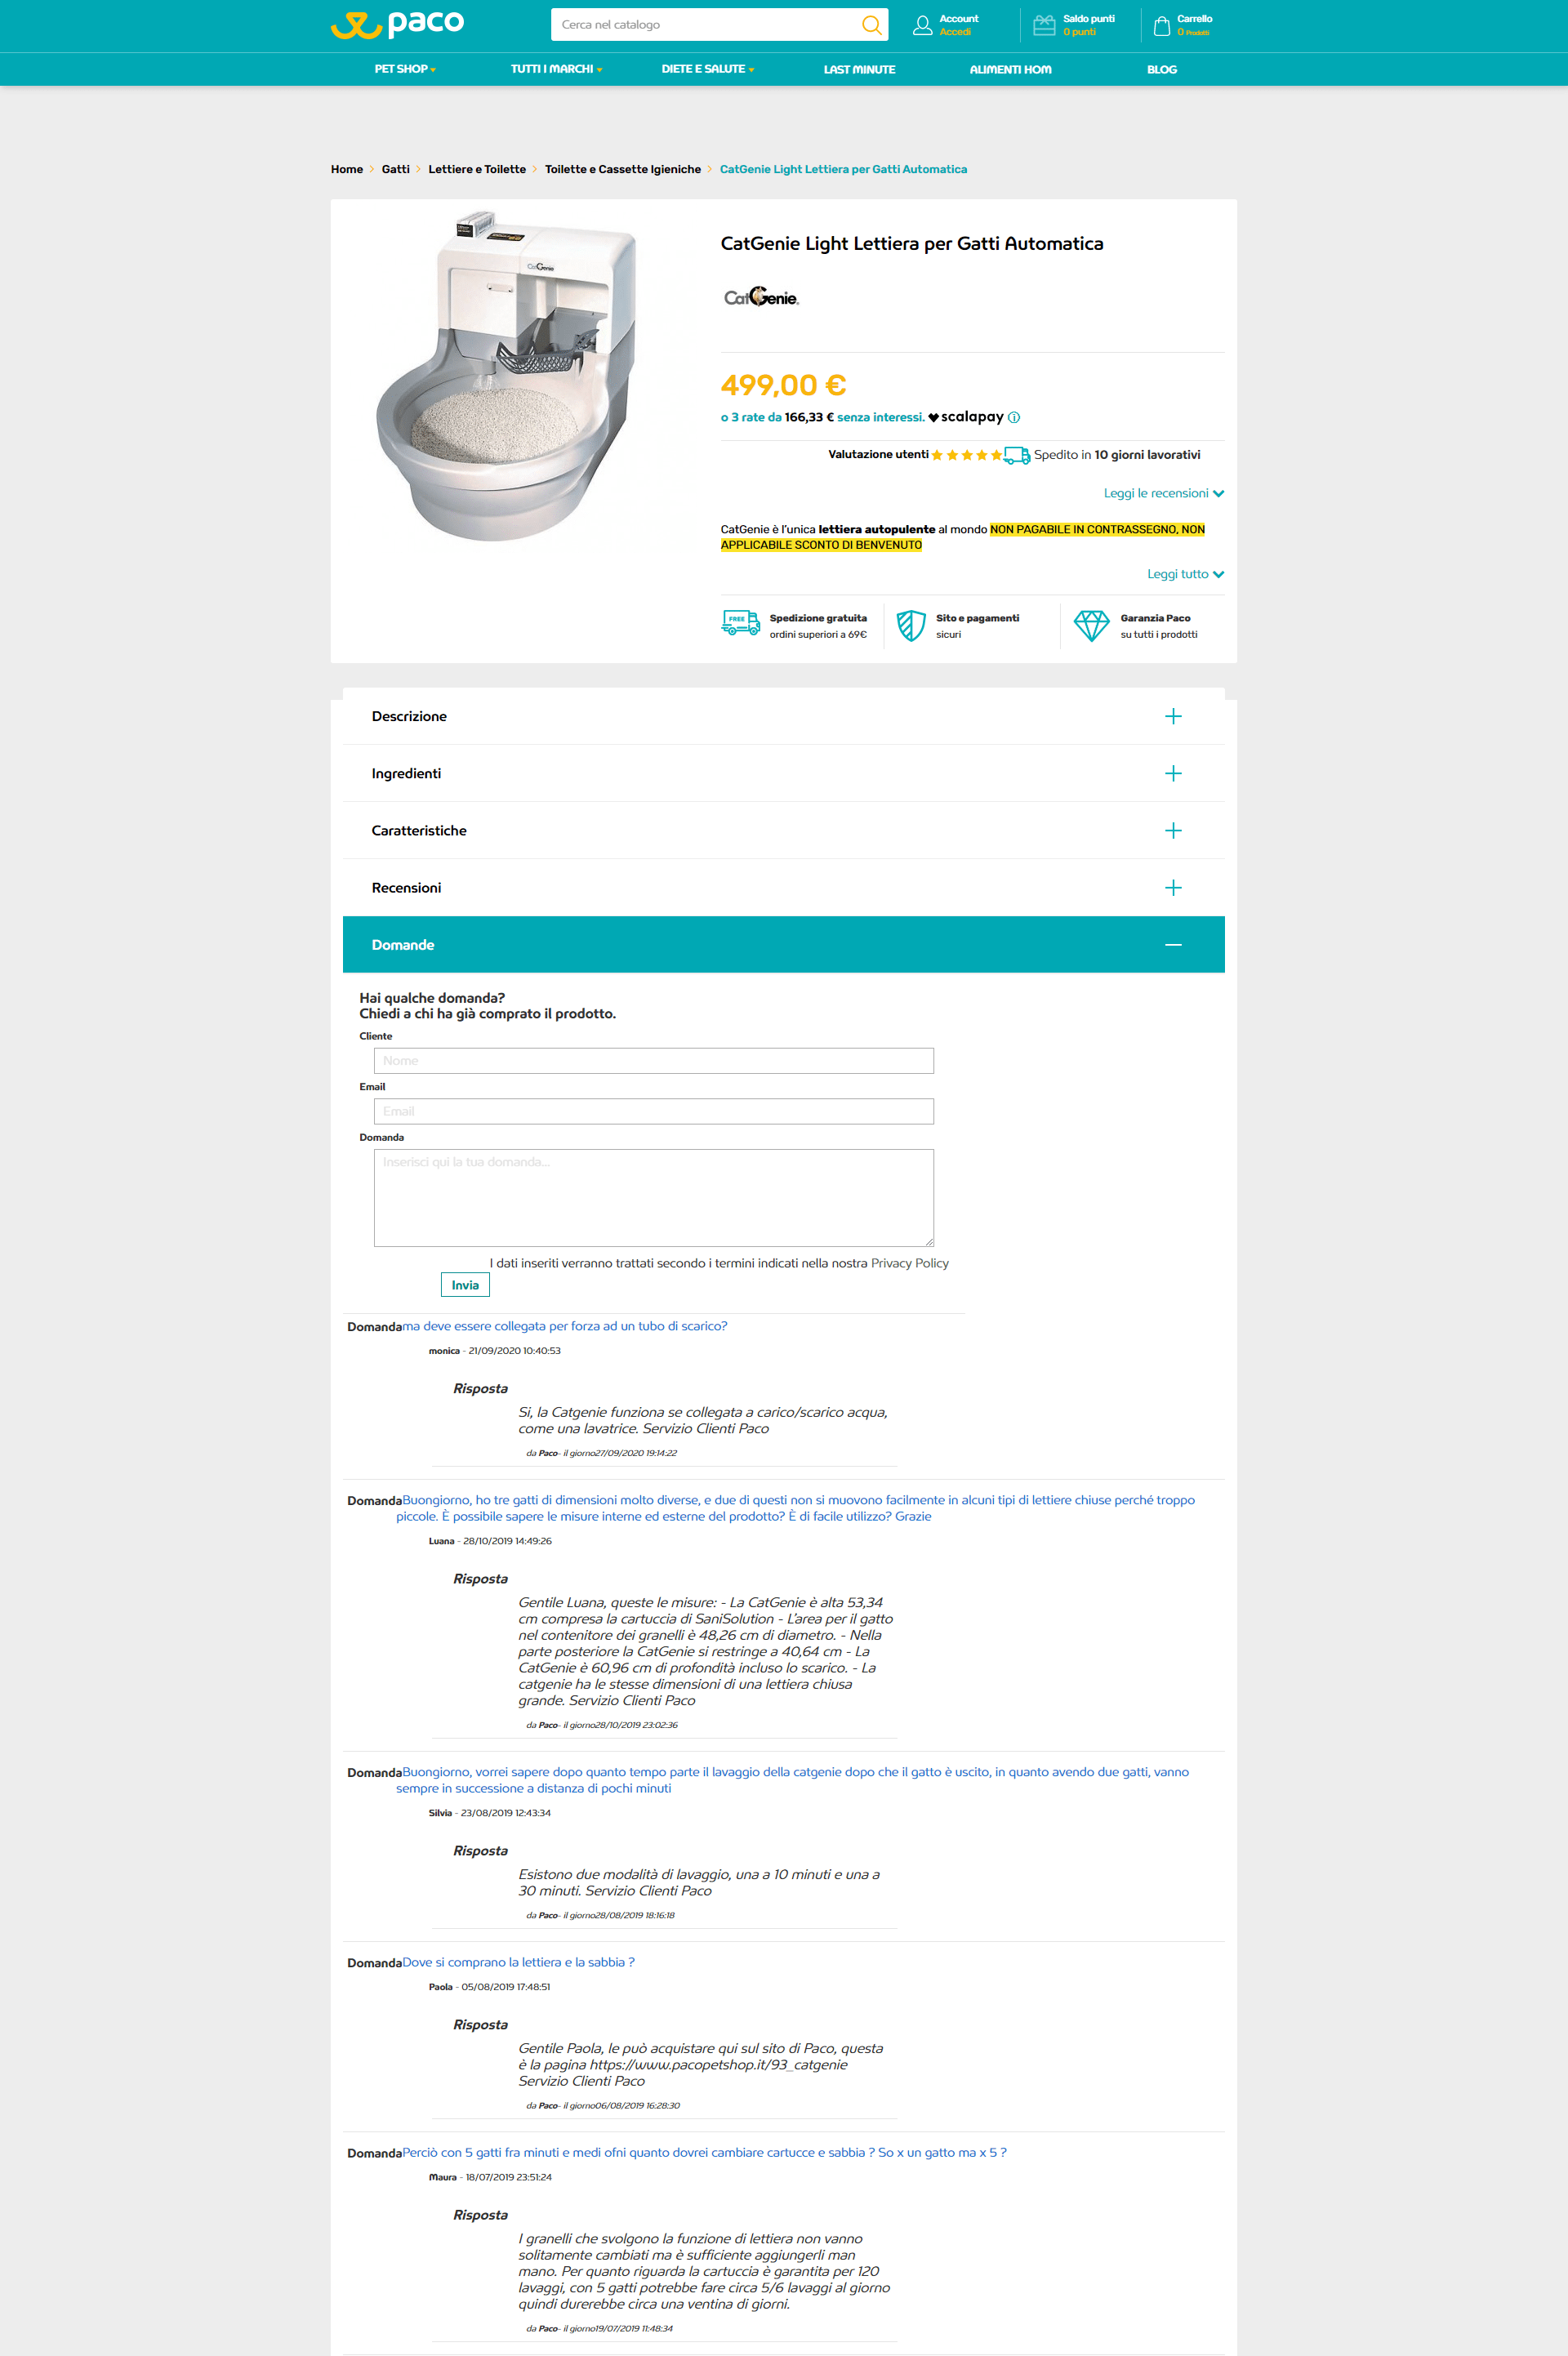The height and width of the screenshot is (2356, 1568).
Task: Click the Saldo punti gift icon
Action: (x=1044, y=25)
